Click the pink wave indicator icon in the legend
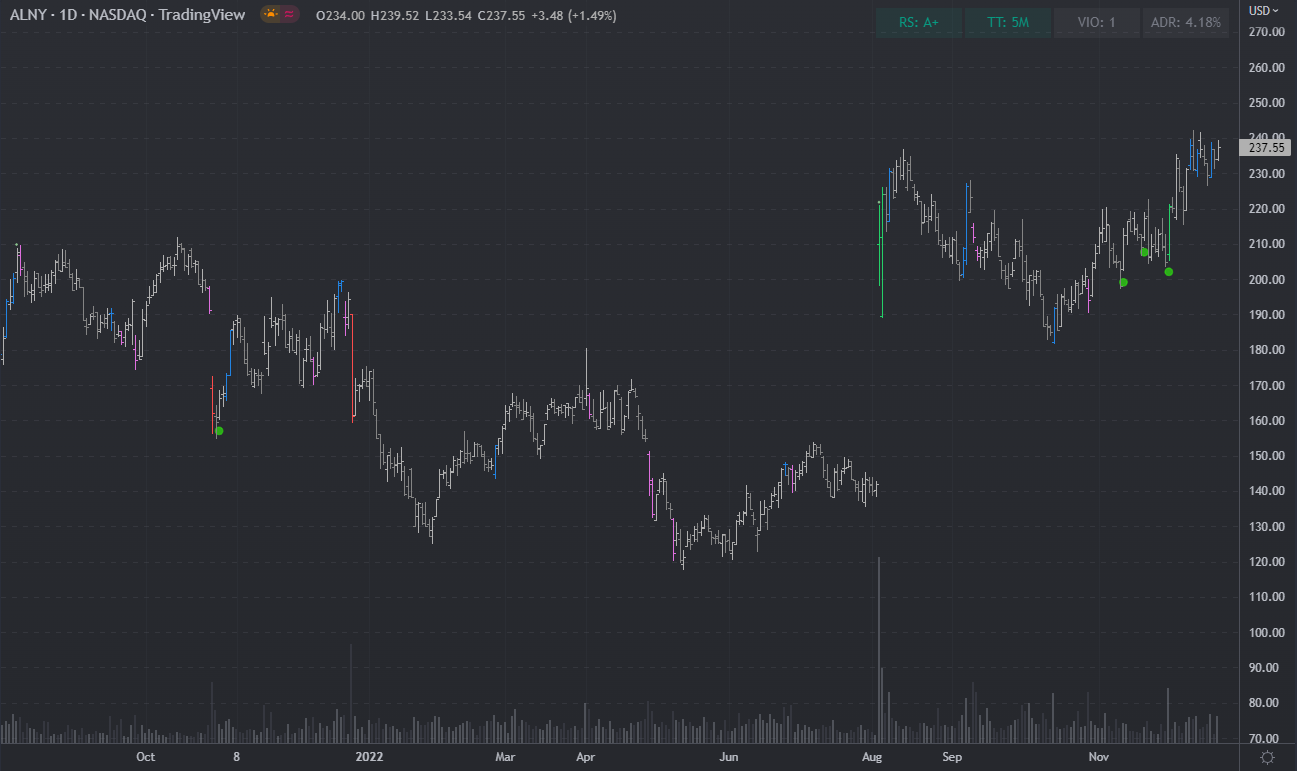The image size is (1297, 771). [x=287, y=14]
